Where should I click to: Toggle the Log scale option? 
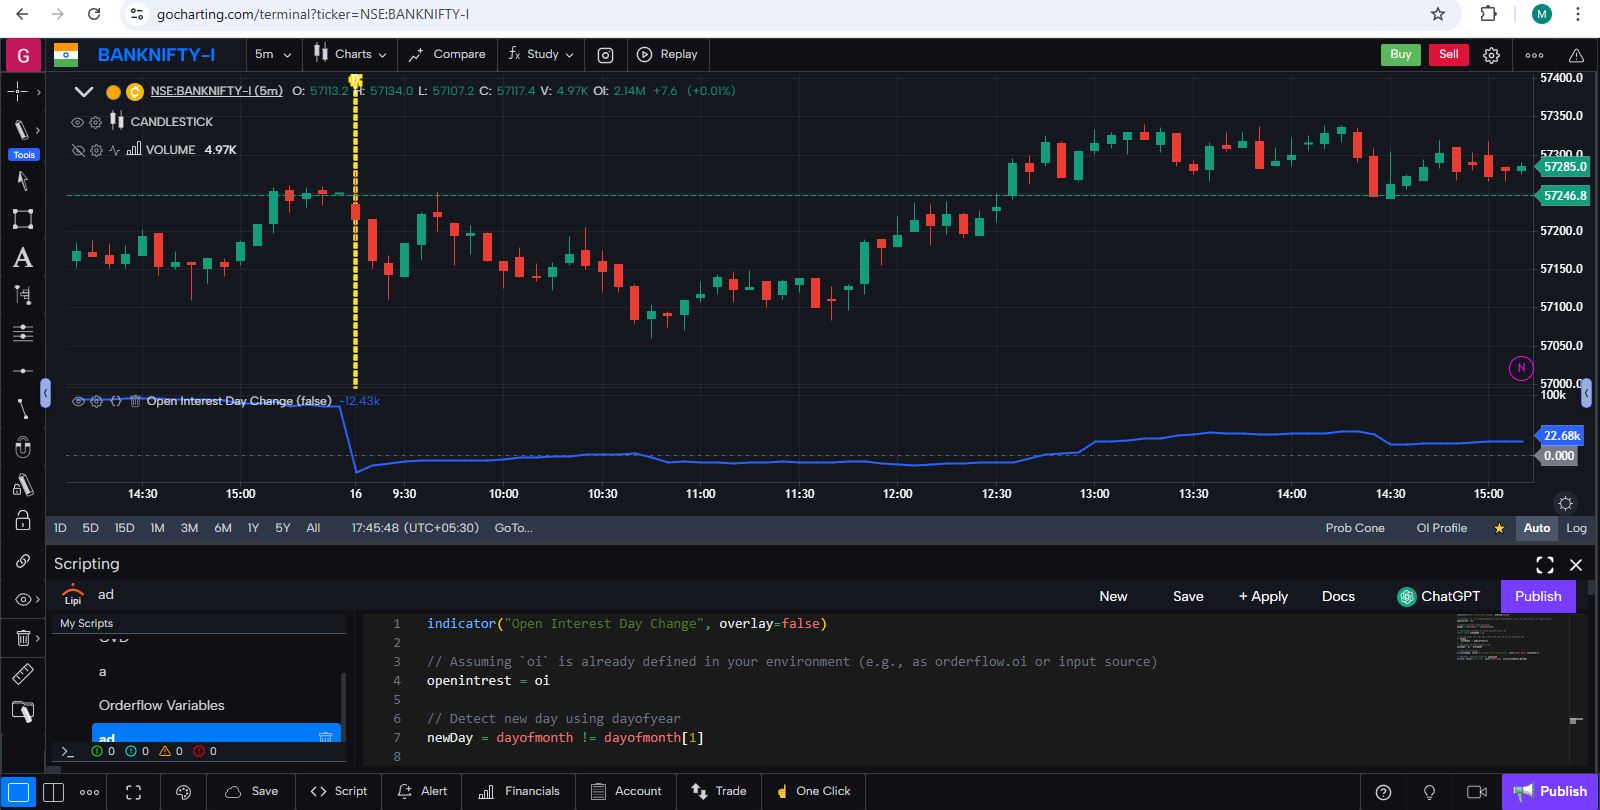1576,528
